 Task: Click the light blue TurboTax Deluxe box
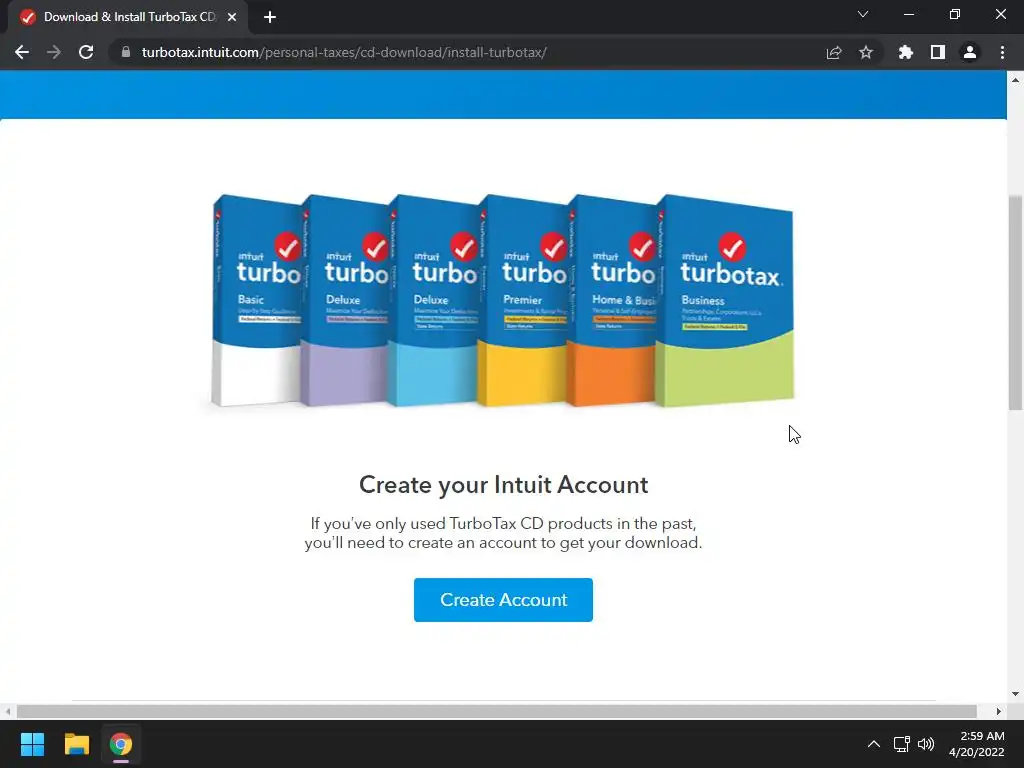pyautogui.click(x=432, y=300)
